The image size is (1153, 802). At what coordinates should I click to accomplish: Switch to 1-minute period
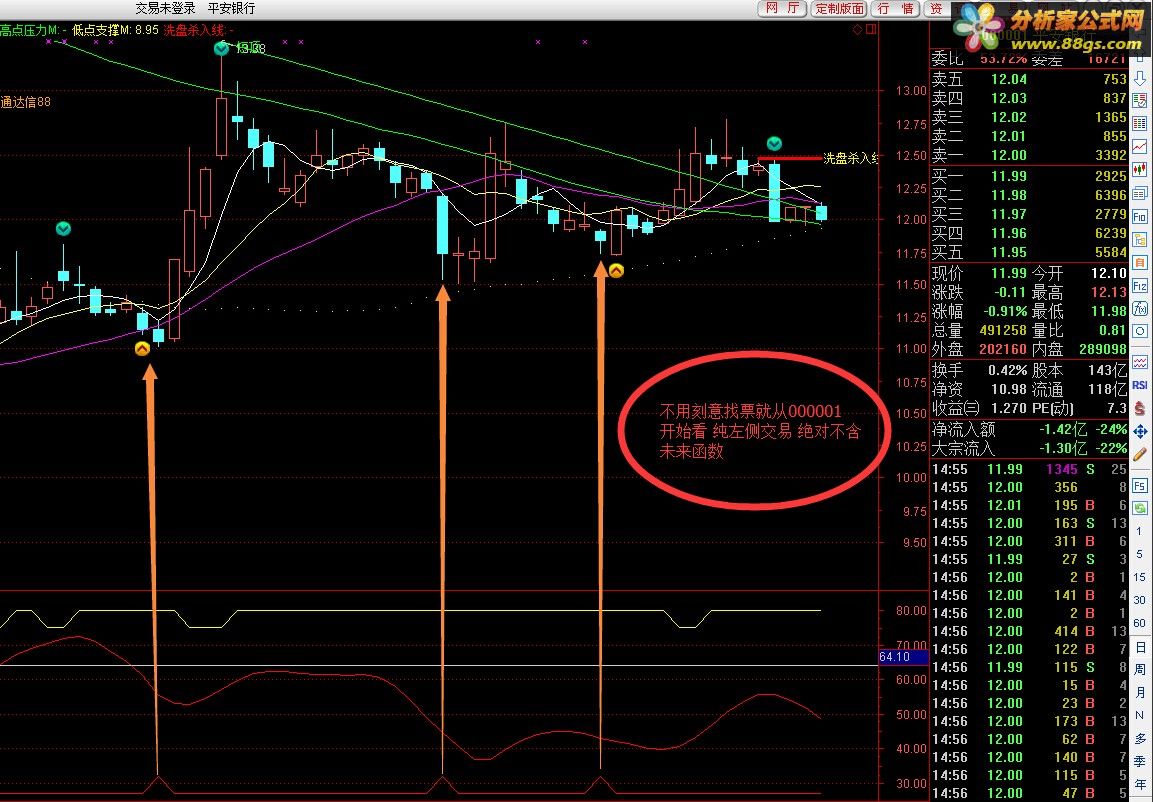(x=1140, y=531)
